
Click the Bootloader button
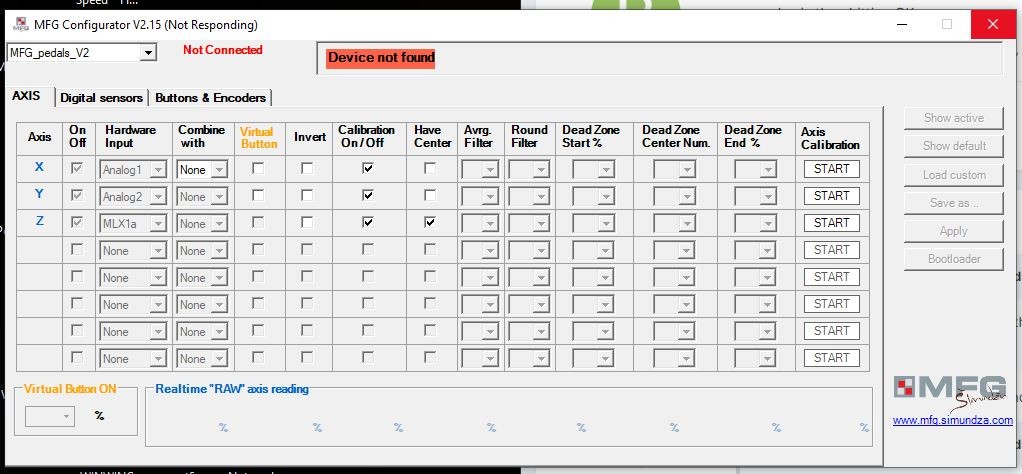954,259
